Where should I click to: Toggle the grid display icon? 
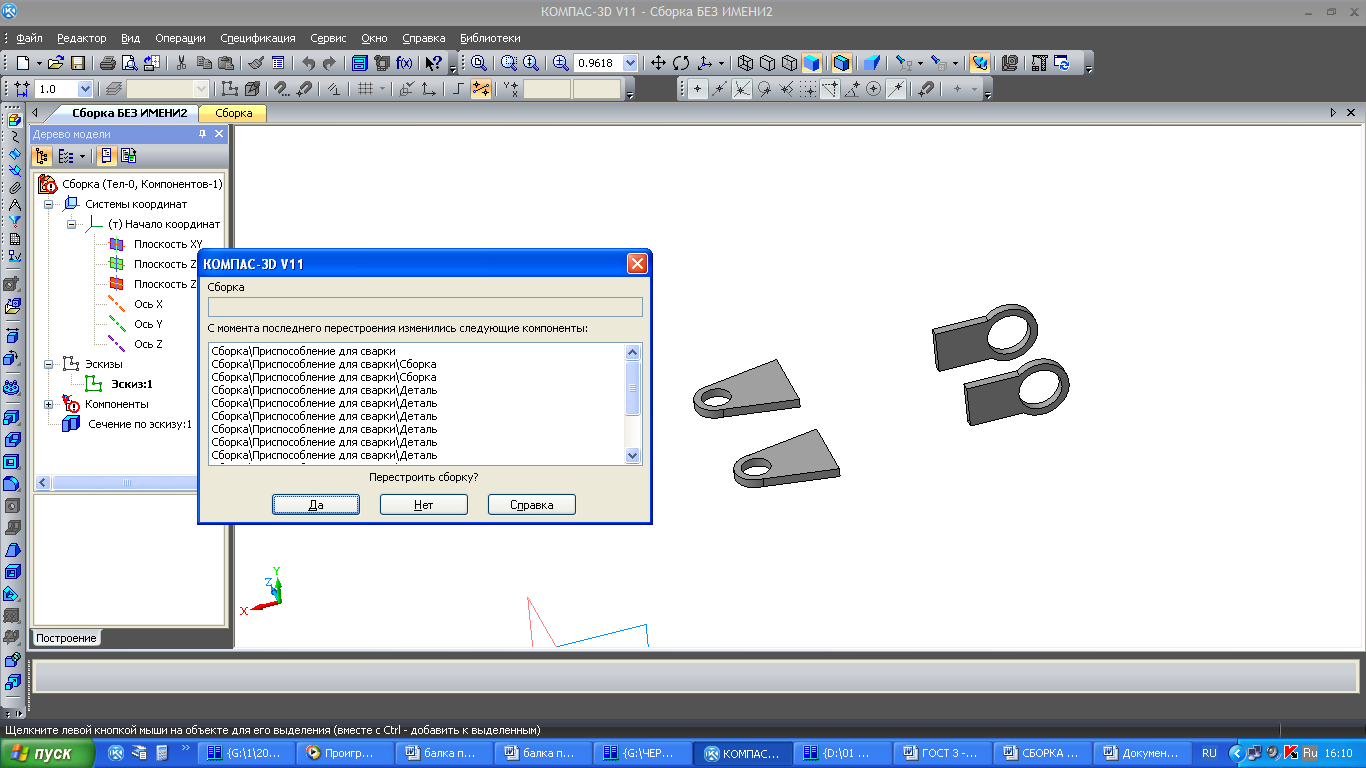point(366,89)
